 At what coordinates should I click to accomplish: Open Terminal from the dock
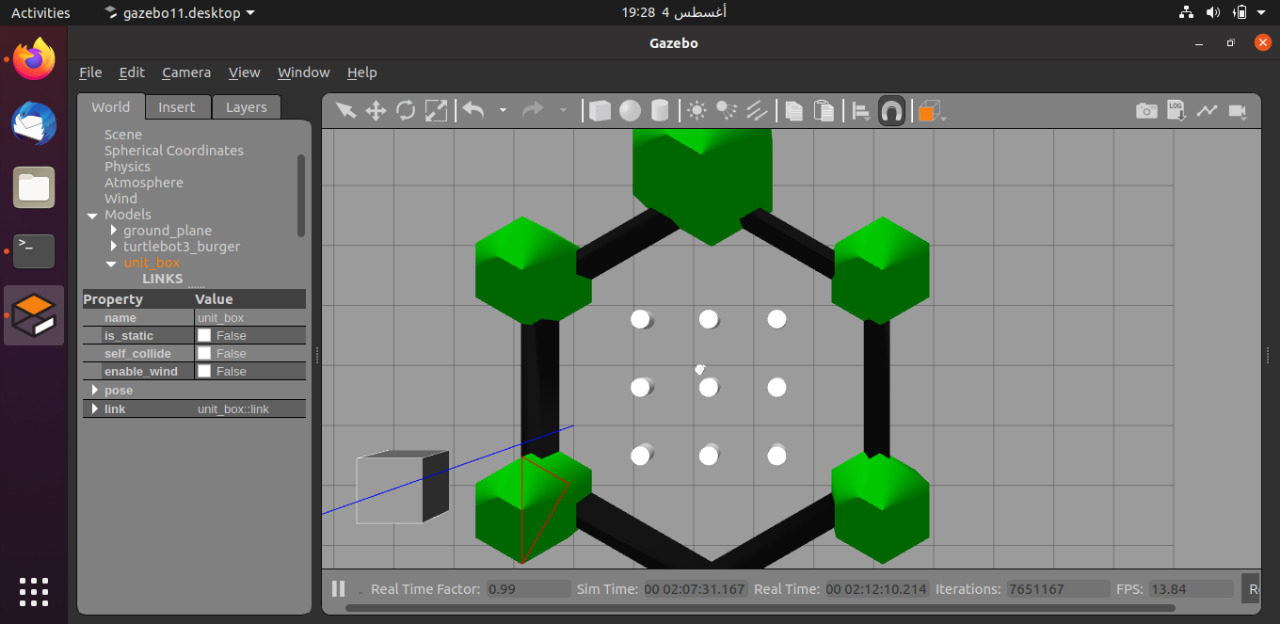pyautogui.click(x=34, y=251)
